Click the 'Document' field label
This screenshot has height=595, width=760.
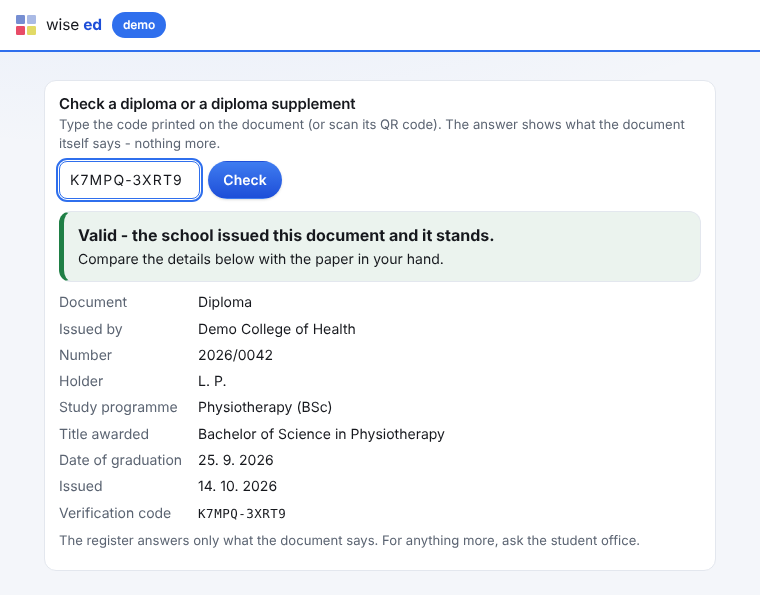click(x=93, y=302)
